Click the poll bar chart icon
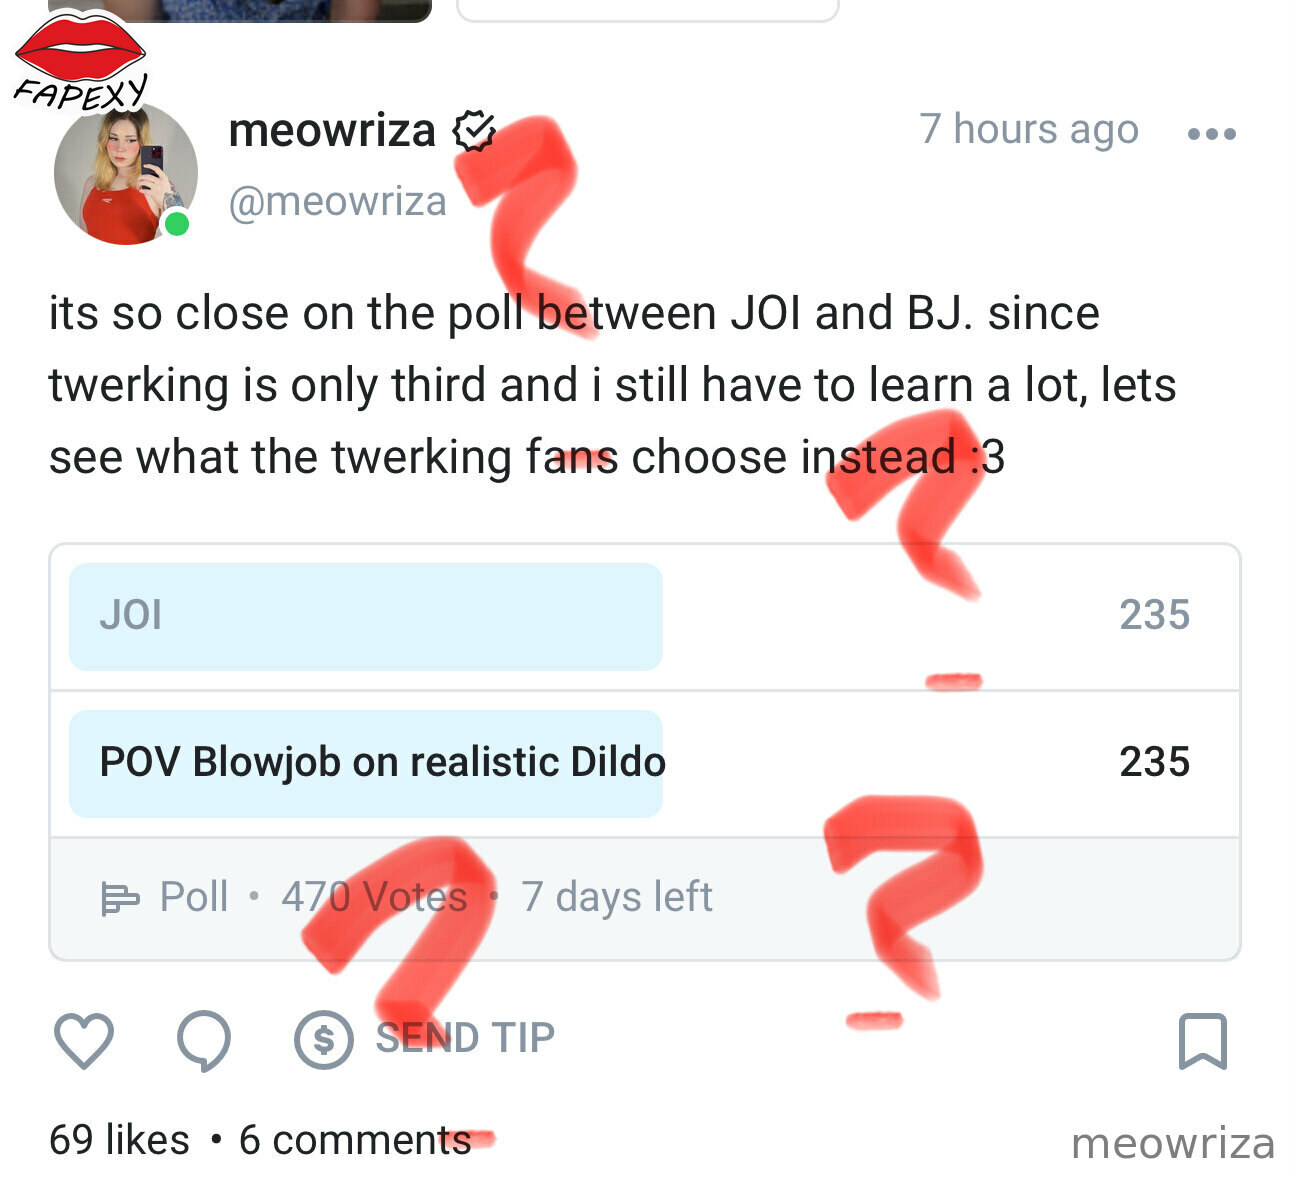 (120, 898)
